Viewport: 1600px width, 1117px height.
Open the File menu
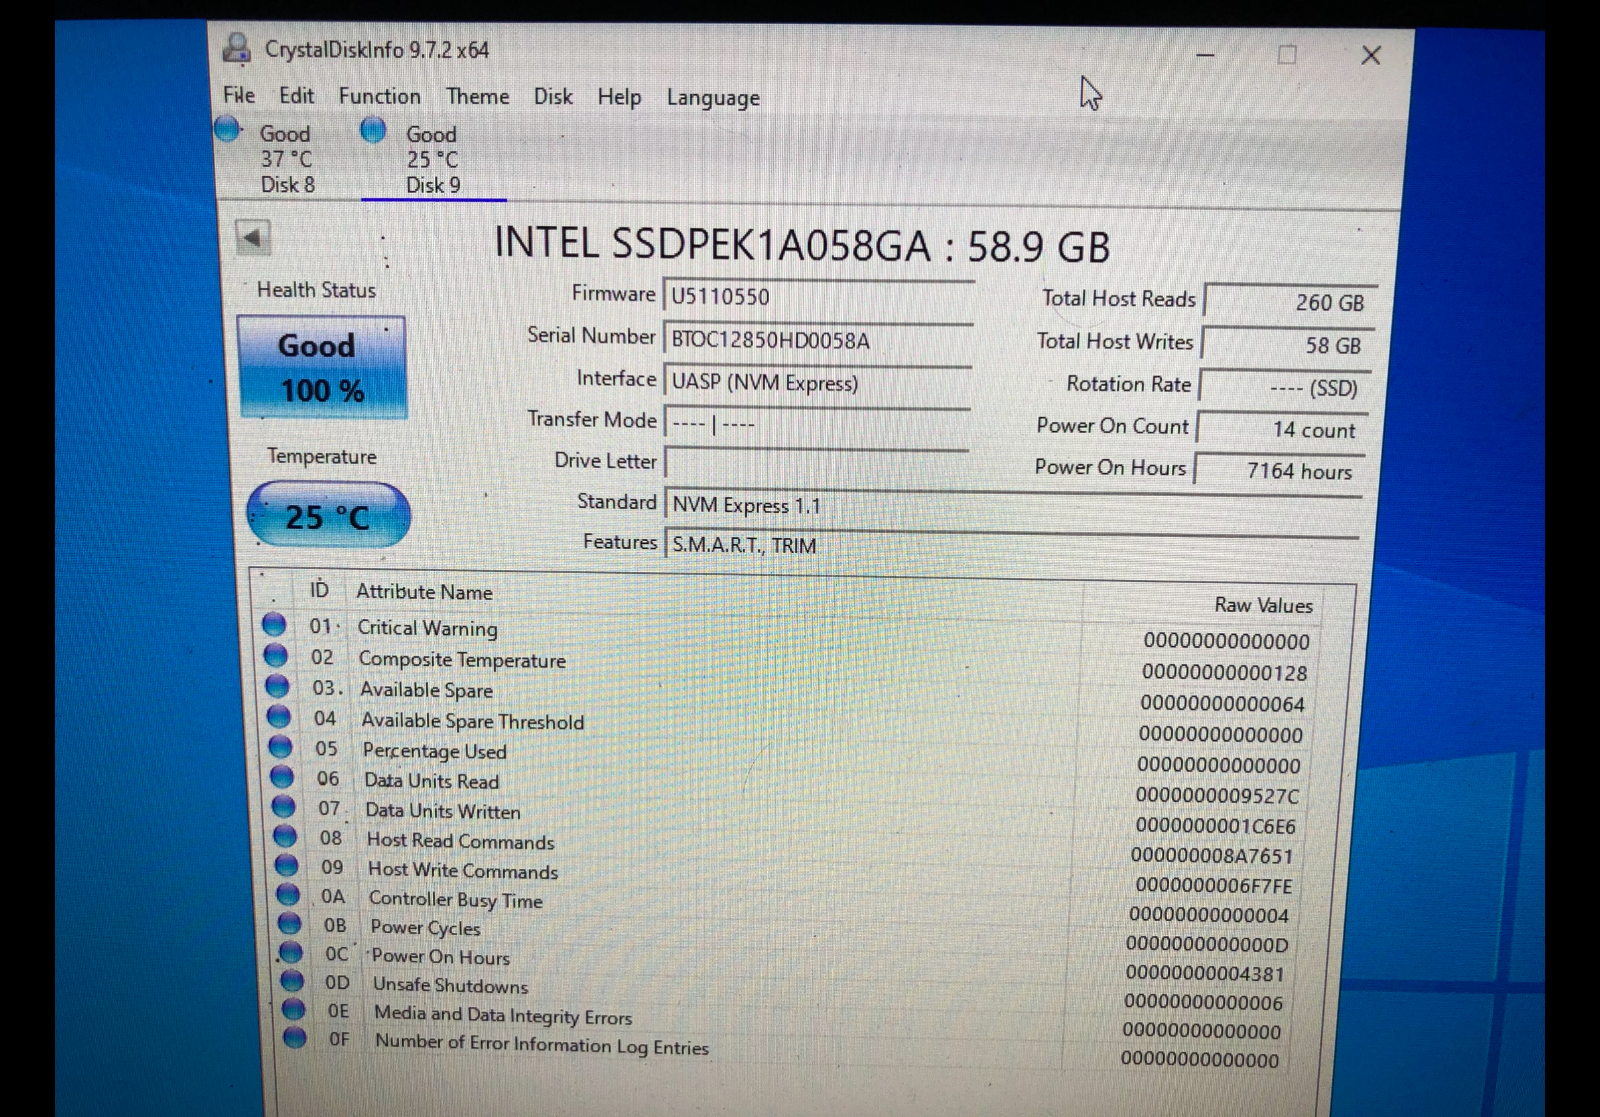[239, 95]
